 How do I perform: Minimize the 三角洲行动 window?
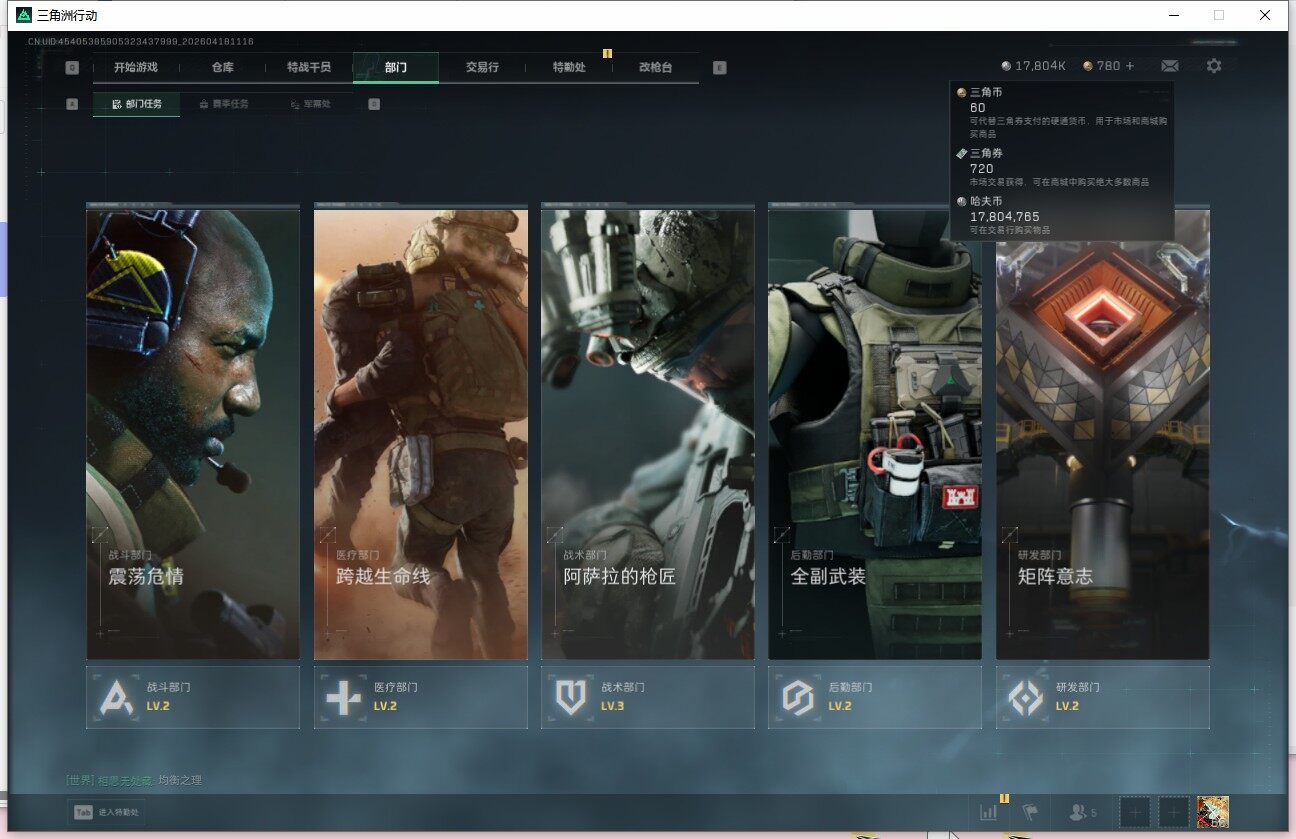pos(1173,15)
